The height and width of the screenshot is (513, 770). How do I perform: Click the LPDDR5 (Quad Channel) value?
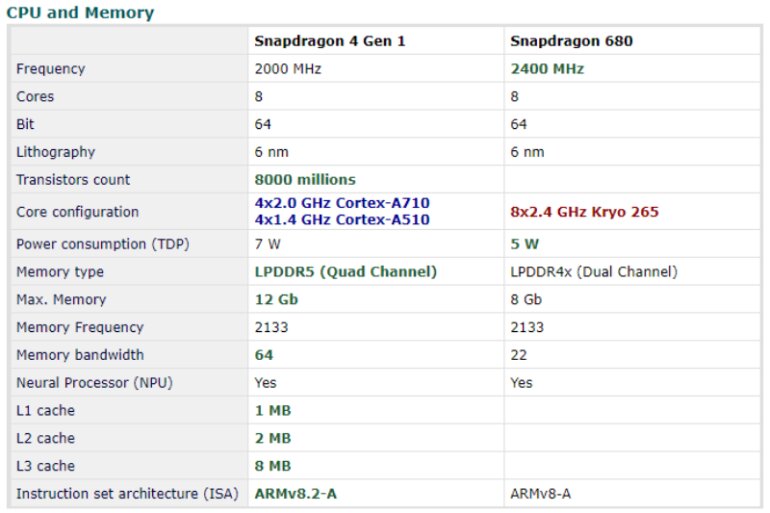pyautogui.click(x=346, y=272)
